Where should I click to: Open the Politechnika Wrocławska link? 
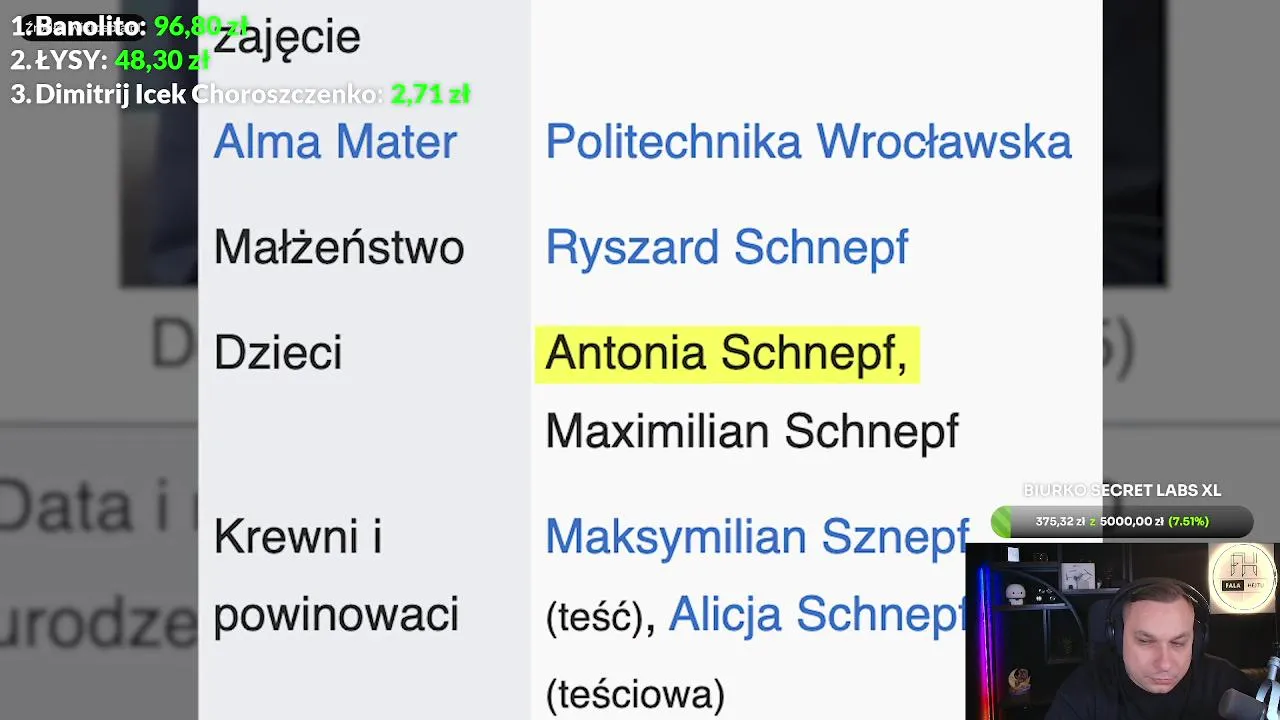pyautogui.click(x=808, y=142)
